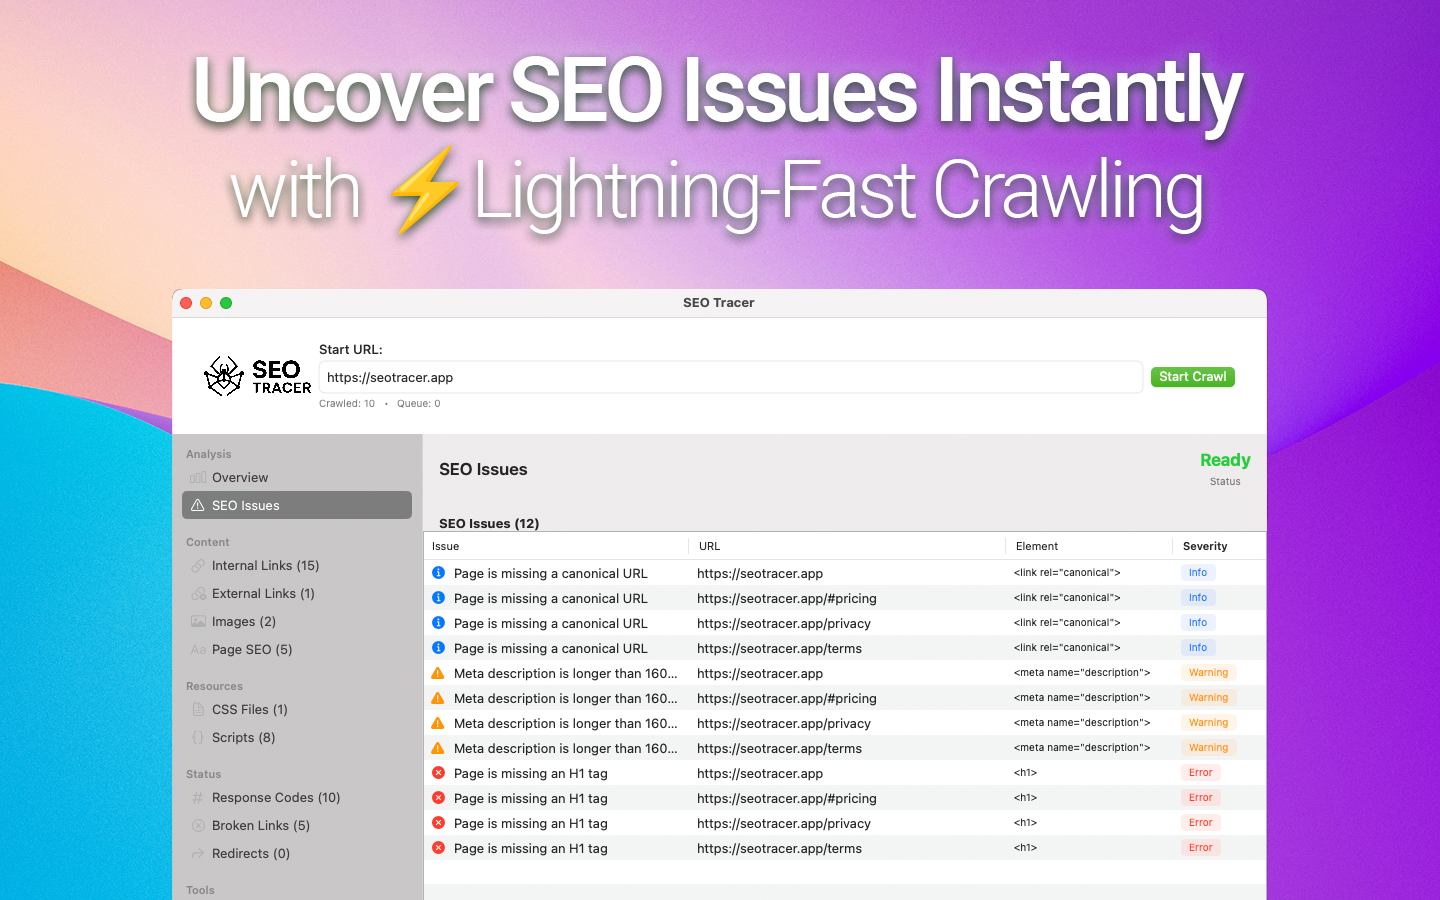Viewport: 1440px width, 900px height.
Task: Click <h1> element for privacy row
Action: coord(1025,823)
